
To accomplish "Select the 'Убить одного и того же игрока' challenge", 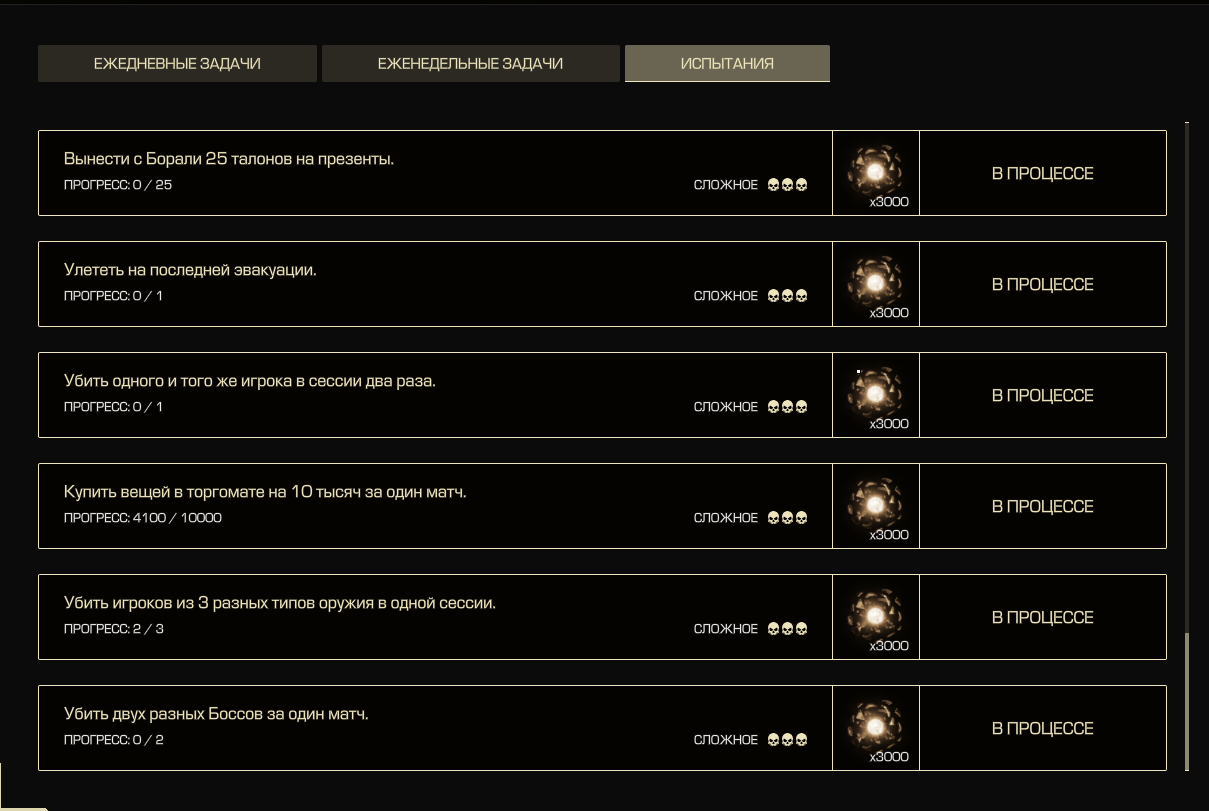I will tap(435, 395).
